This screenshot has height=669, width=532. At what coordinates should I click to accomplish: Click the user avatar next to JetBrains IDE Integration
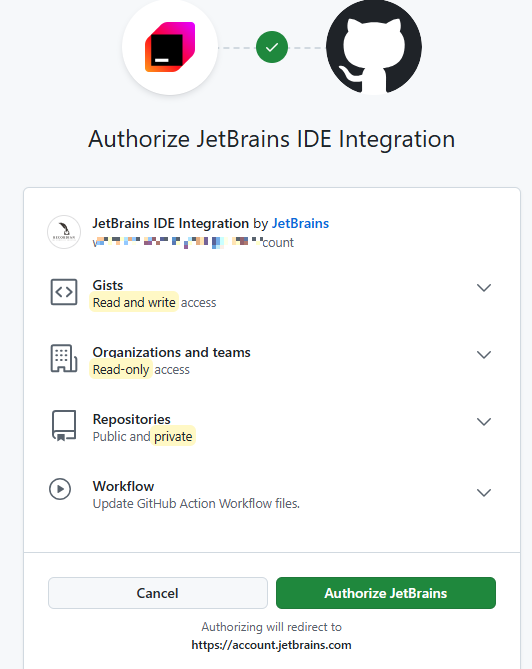(x=64, y=232)
